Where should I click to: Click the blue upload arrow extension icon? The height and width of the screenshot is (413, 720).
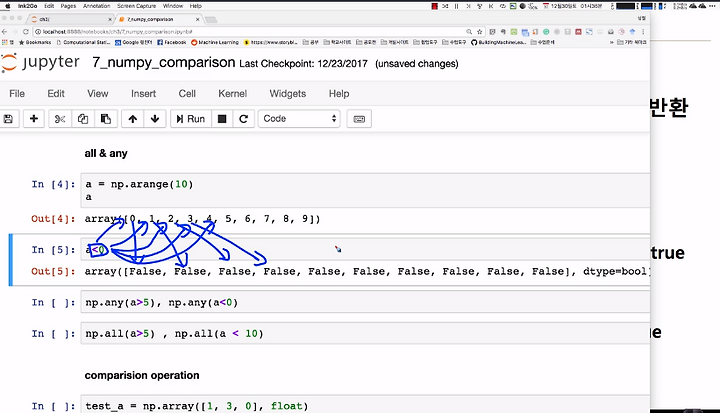pos(632,32)
